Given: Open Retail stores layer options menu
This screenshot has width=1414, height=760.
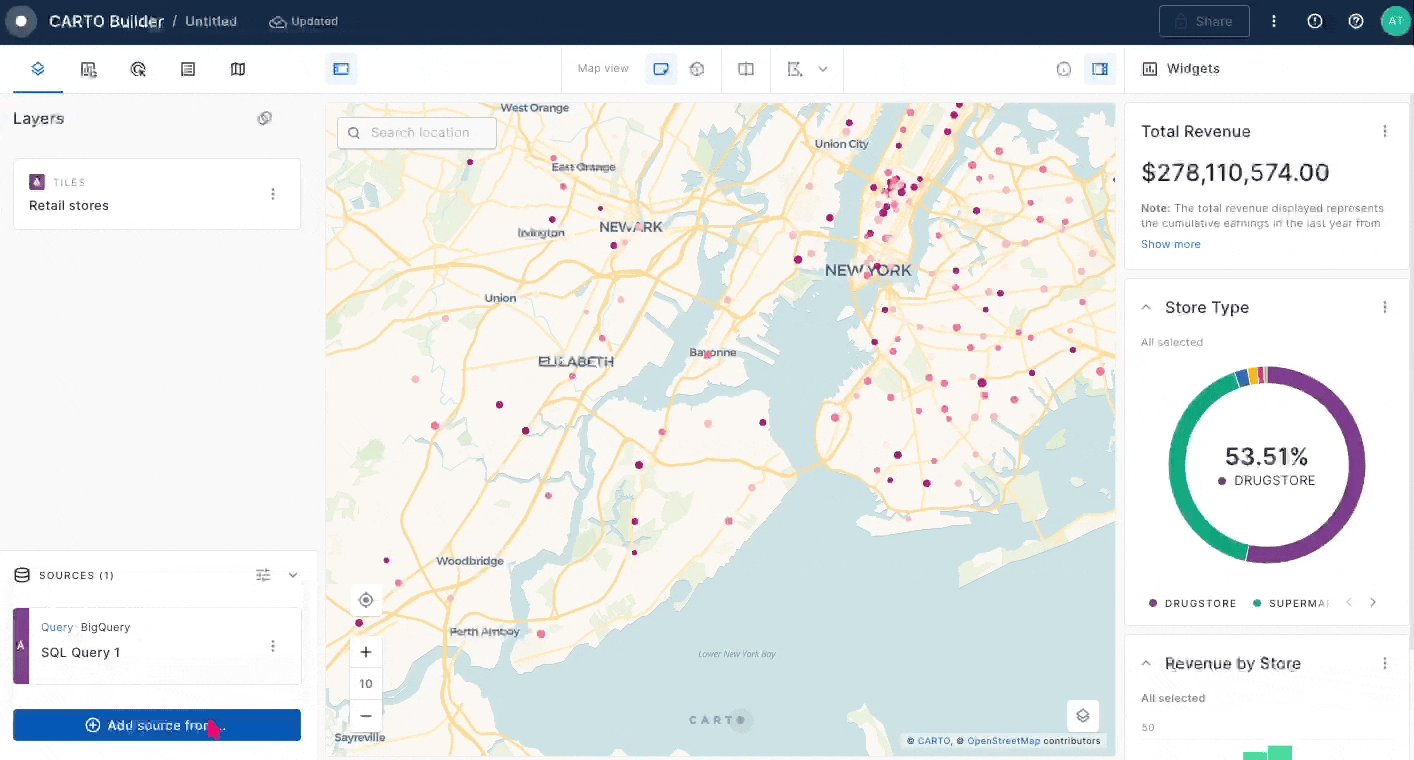Looking at the screenshot, I should [273, 194].
